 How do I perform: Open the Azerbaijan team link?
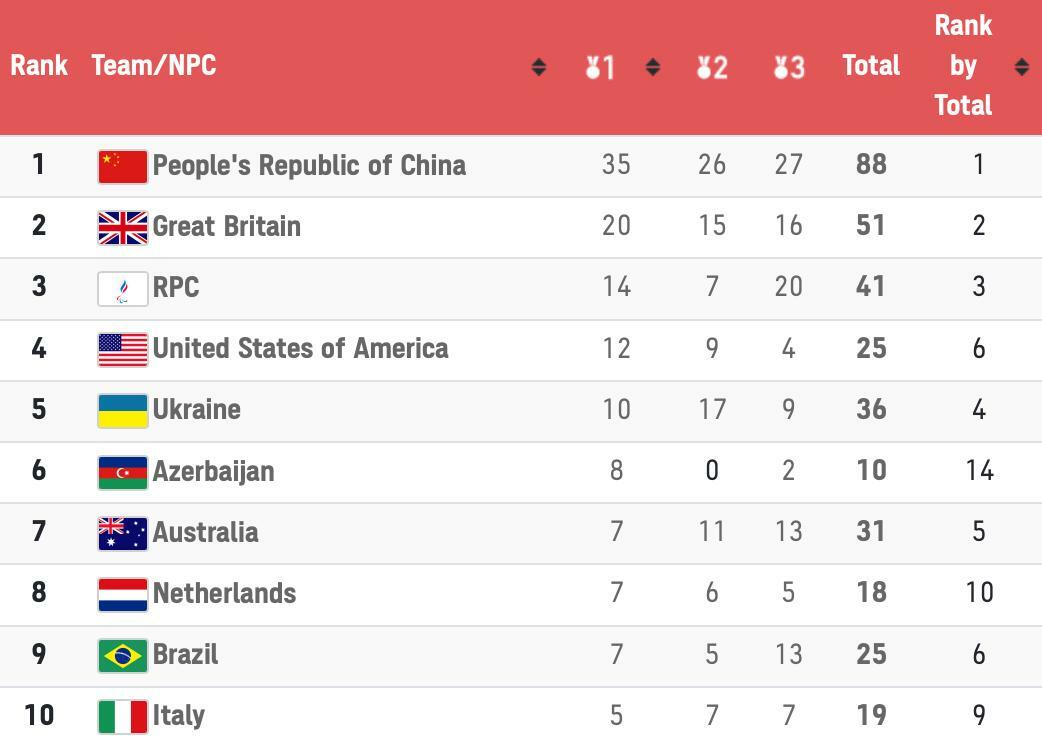click(213, 472)
